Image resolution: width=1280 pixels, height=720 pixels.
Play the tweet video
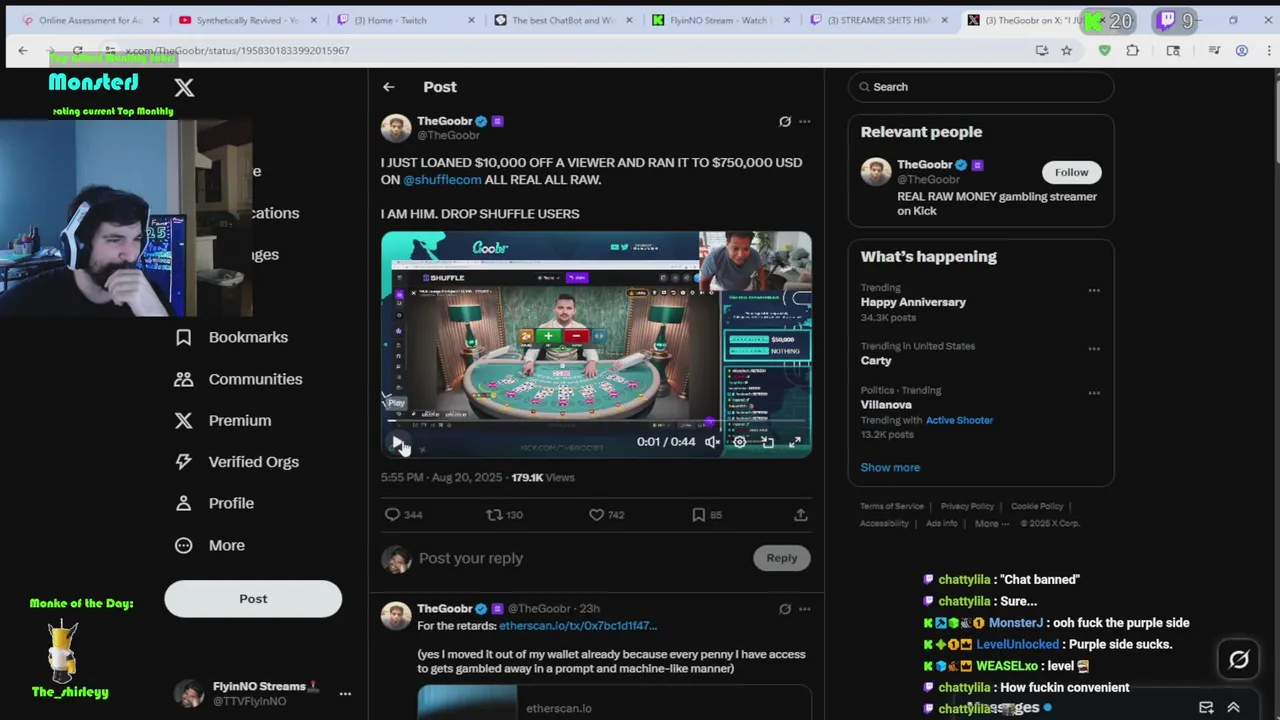coord(397,441)
